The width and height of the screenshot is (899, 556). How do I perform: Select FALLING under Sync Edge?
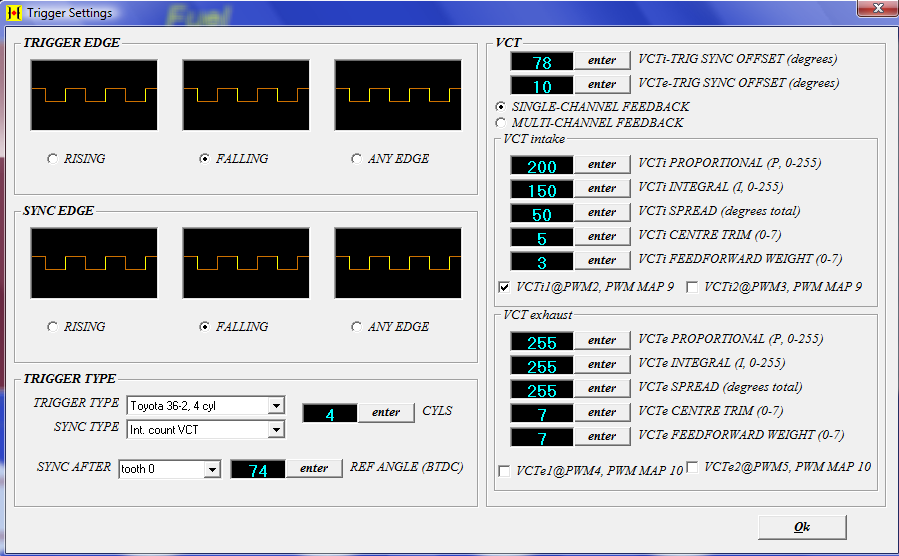coord(204,327)
